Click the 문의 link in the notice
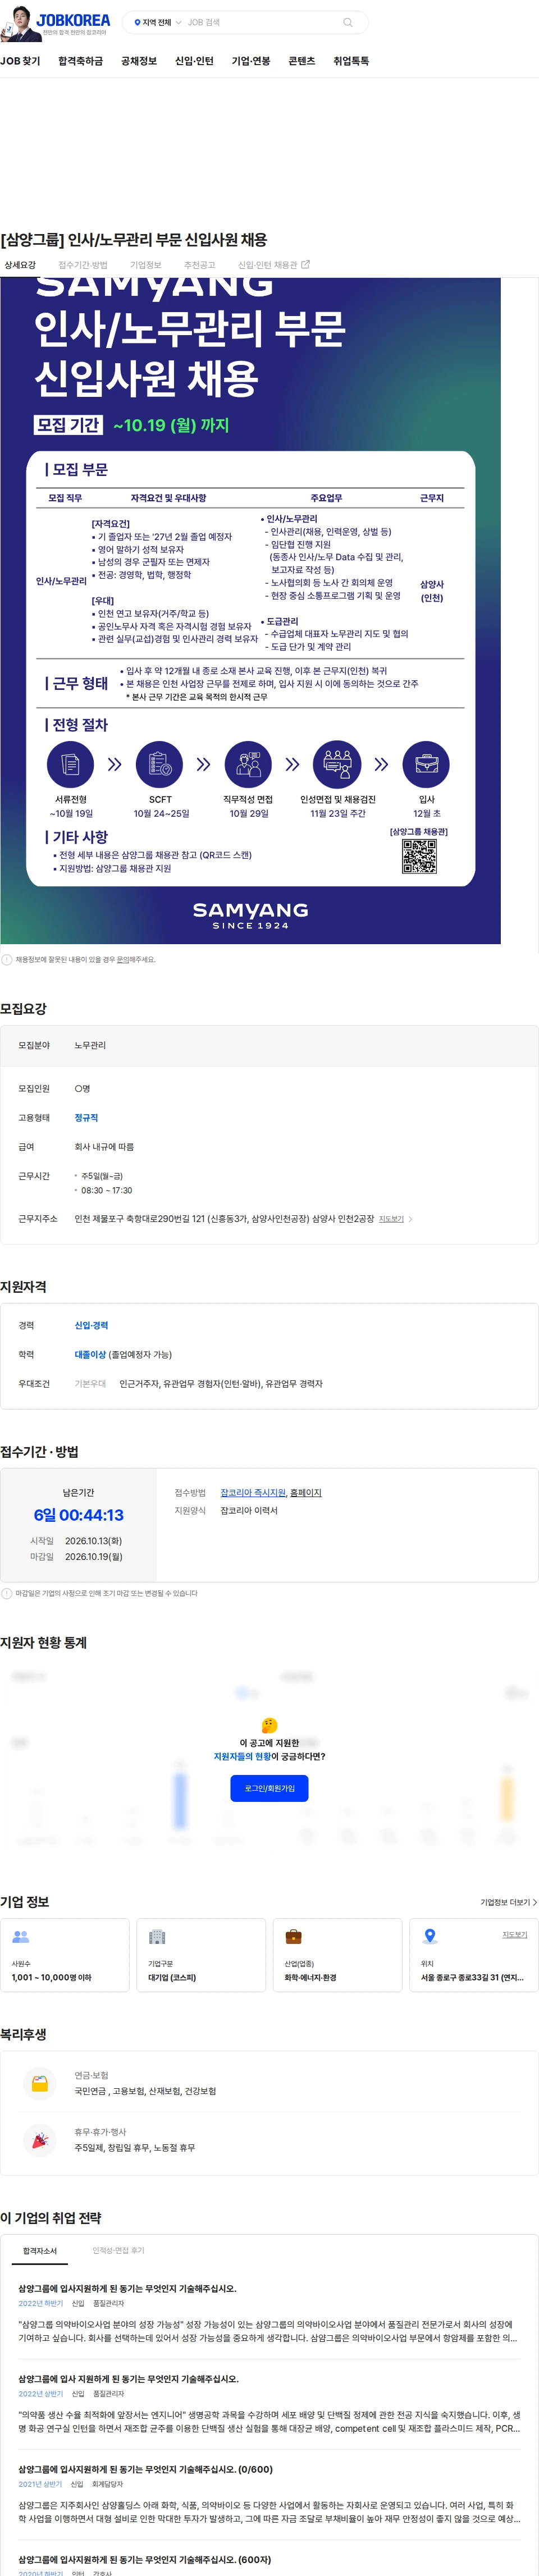539x2576 pixels. coord(123,960)
